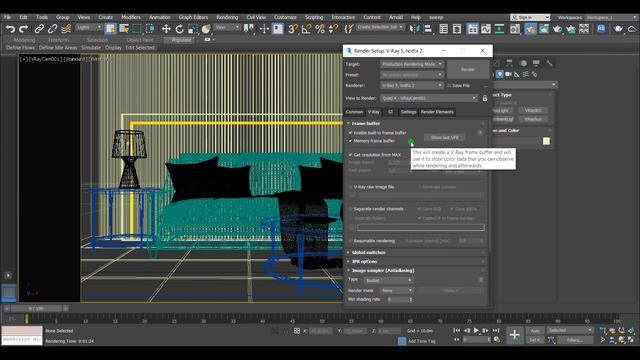Viewport: 640px width, 360px height.
Task: Switch to the Settings tab
Action: pos(408,112)
